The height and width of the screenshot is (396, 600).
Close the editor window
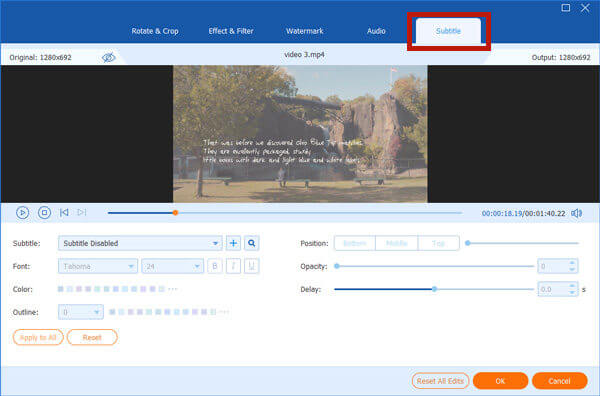point(585,8)
